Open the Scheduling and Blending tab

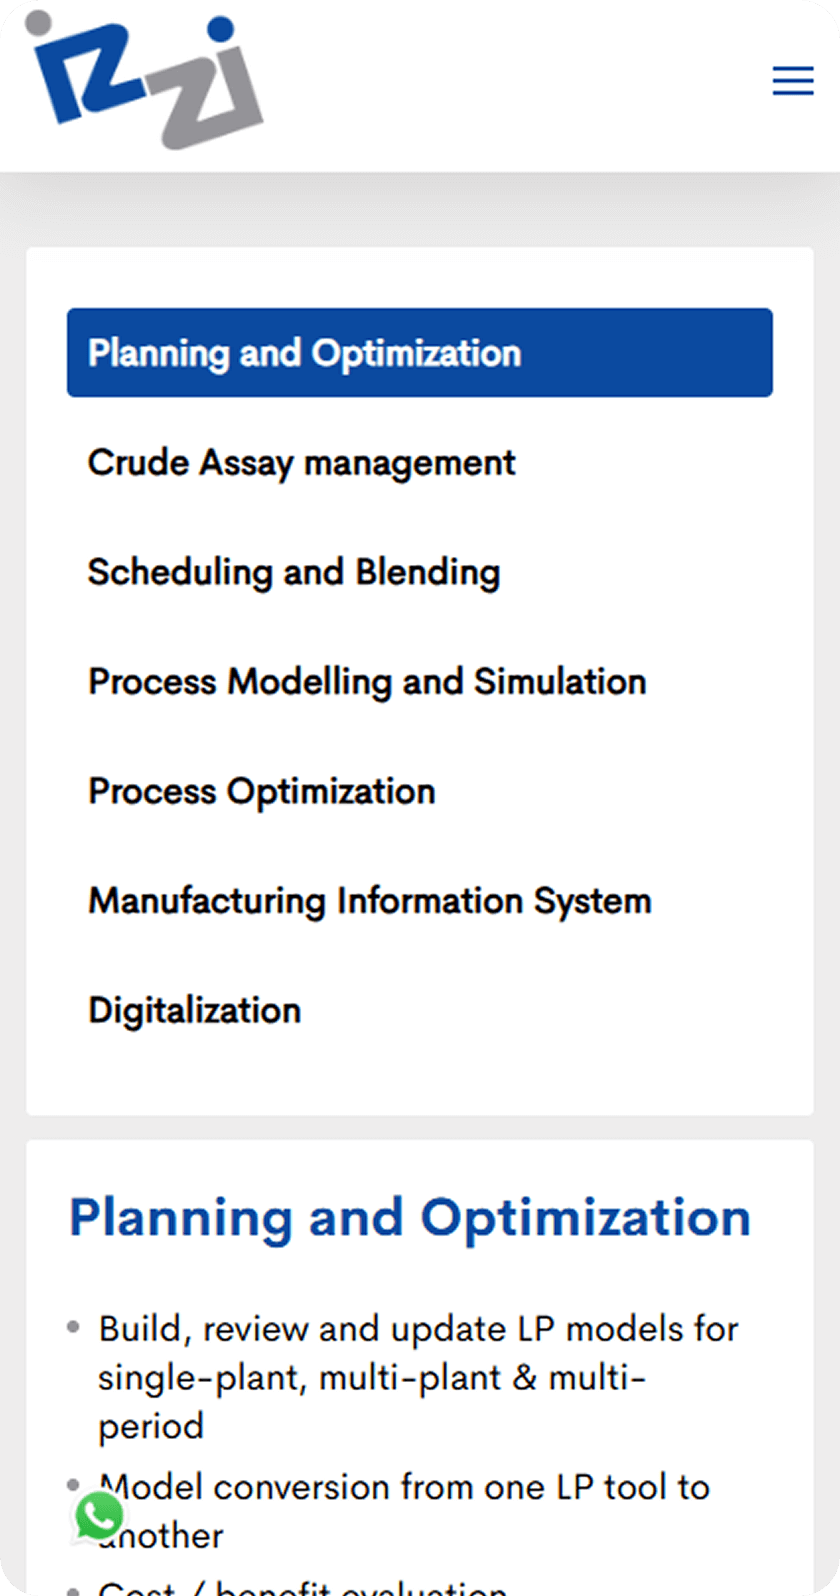(294, 572)
